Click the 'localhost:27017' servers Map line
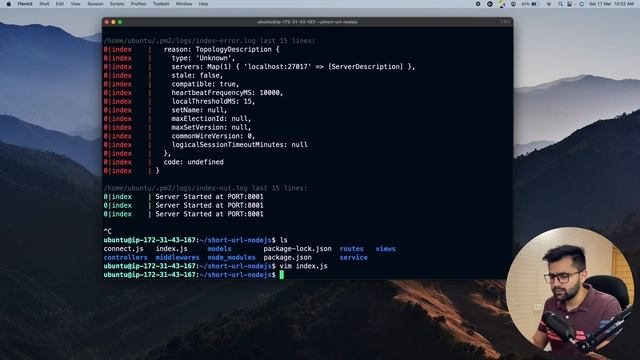Image resolution: width=640 pixels, height=360 pixels. click(293, 67)
